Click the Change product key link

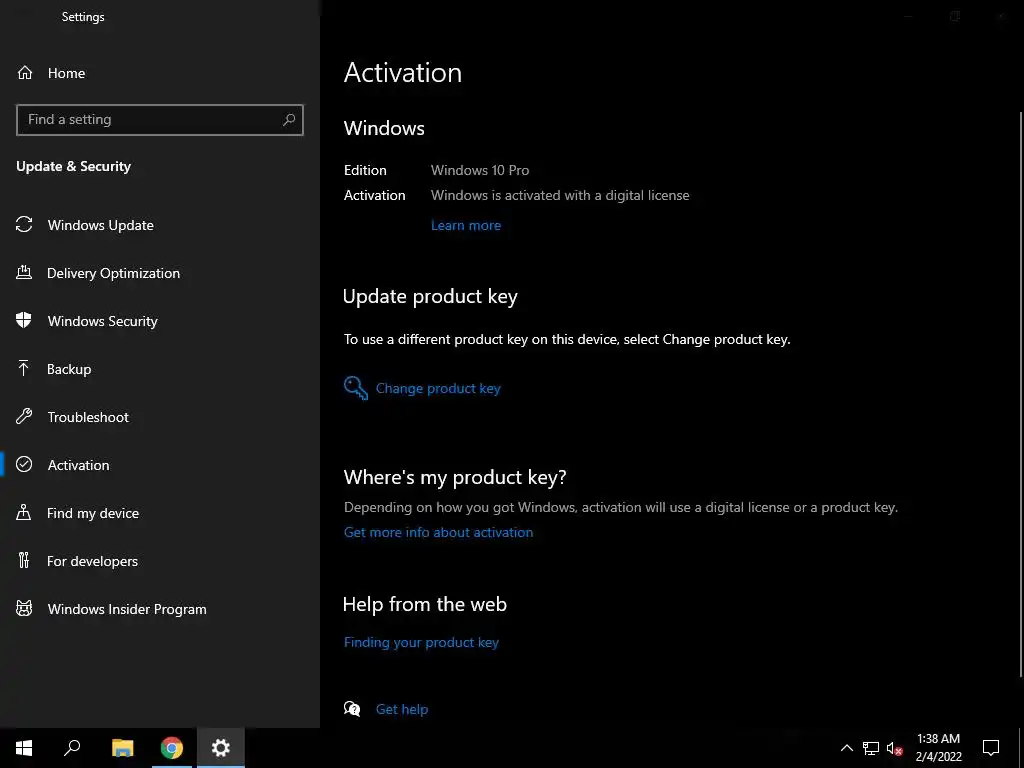pos(438,388)
